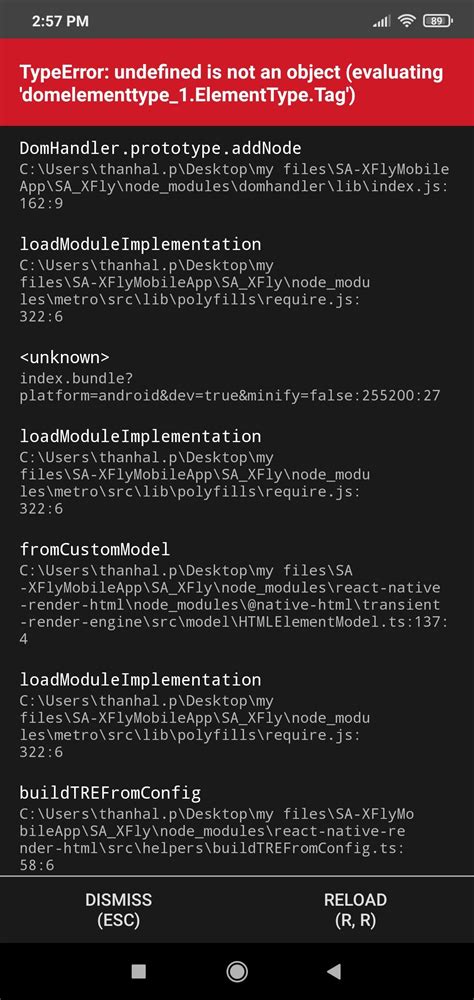The width and height of the screenshot is (474, 1000).
Task: Tap the recent apps square button
Action: tap(138, 971)
